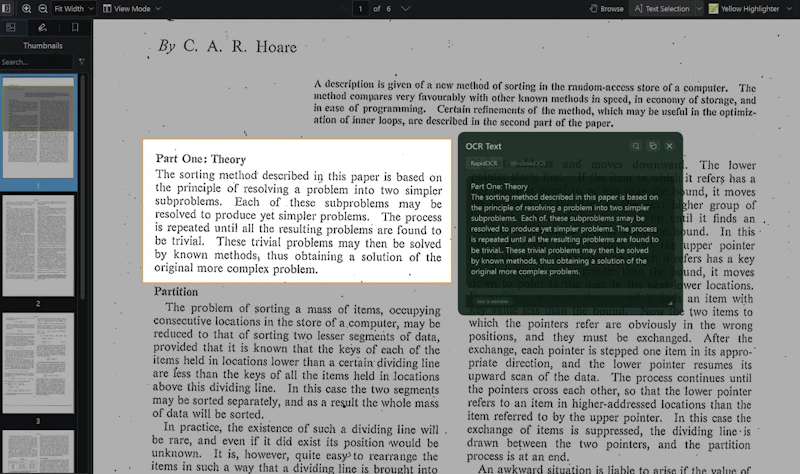Select the page 2 thumbnail

point(38,245)
